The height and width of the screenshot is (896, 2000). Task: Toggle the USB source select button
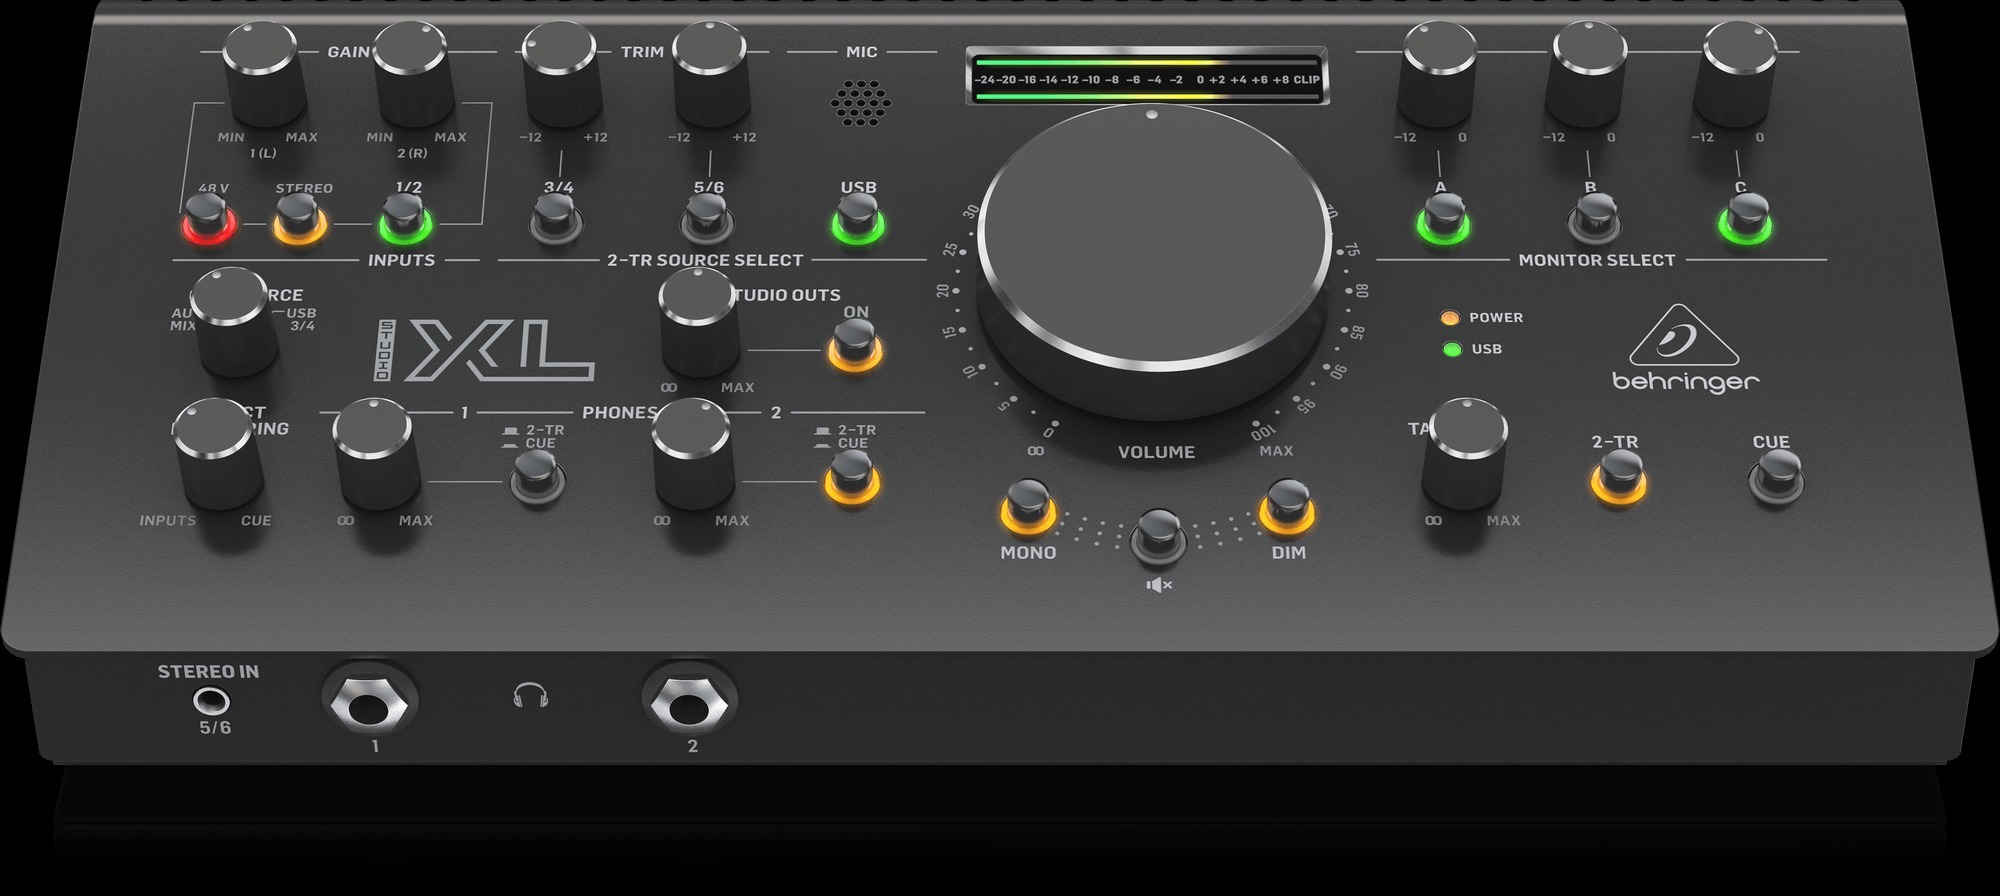tap(858, 220)
